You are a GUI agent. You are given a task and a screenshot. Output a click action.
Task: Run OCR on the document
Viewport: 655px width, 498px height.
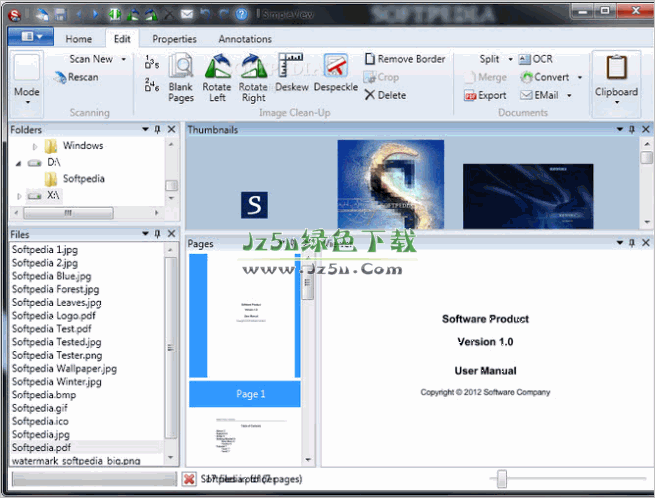tap(536, 59)
